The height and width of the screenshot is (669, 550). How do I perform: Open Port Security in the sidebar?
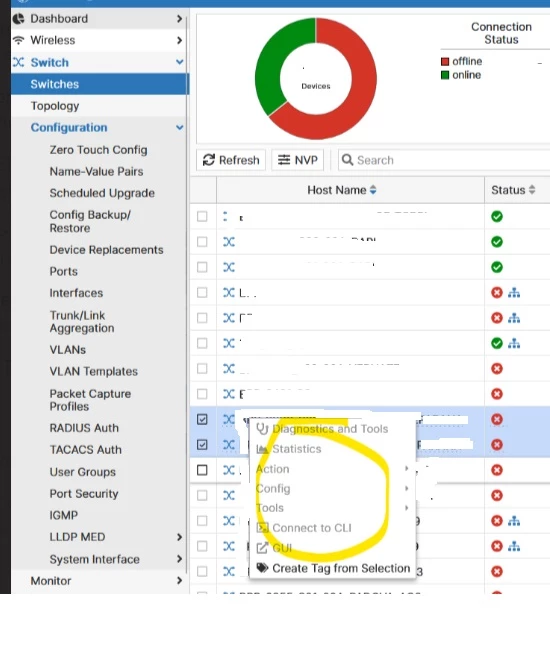(x=84, y=494)
